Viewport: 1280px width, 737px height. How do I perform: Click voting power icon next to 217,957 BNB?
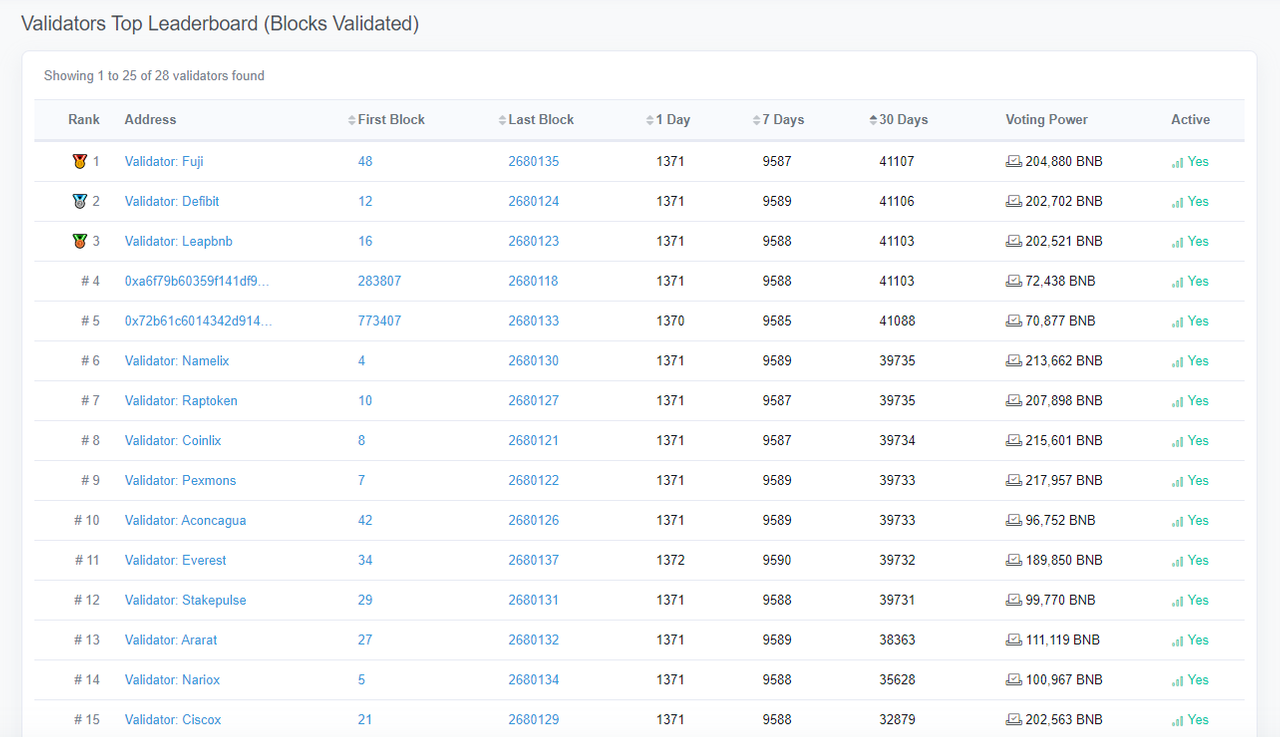pyautogui.click(x=1014, y=480)
